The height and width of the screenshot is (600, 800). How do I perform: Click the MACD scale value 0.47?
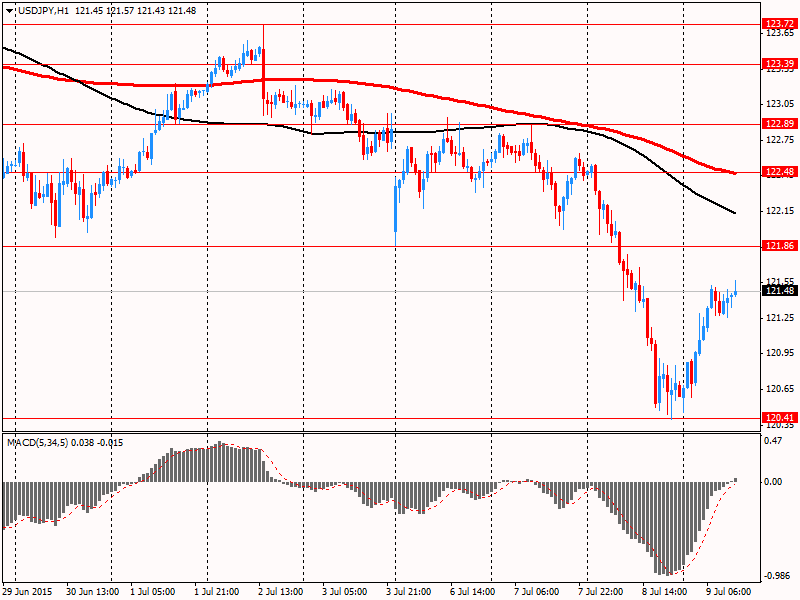[774, 440]
